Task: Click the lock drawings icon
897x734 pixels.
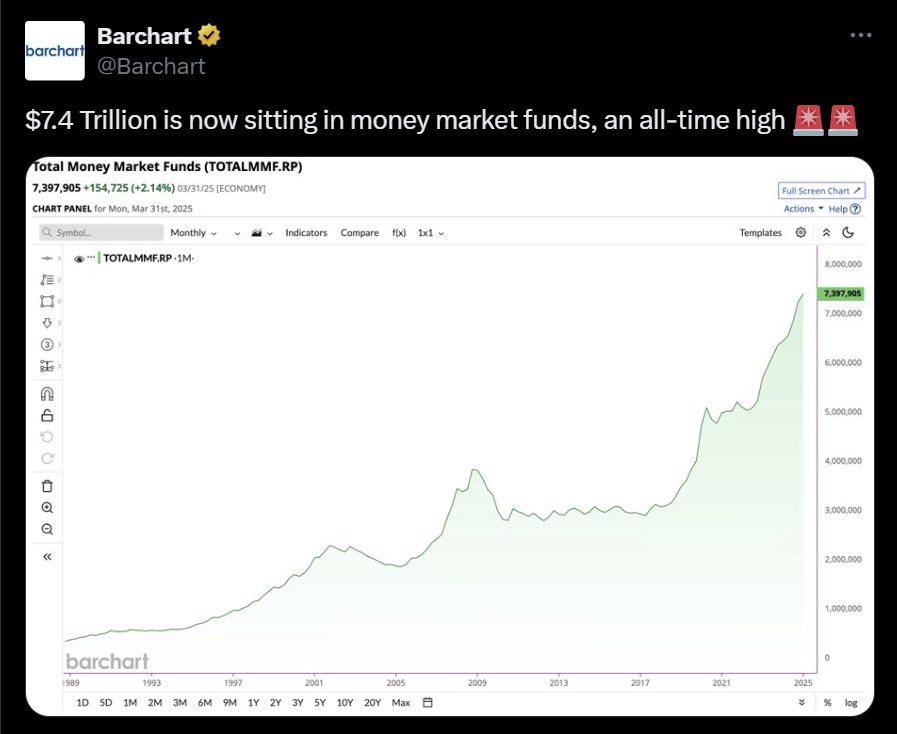Action: (x=47, y=415)
